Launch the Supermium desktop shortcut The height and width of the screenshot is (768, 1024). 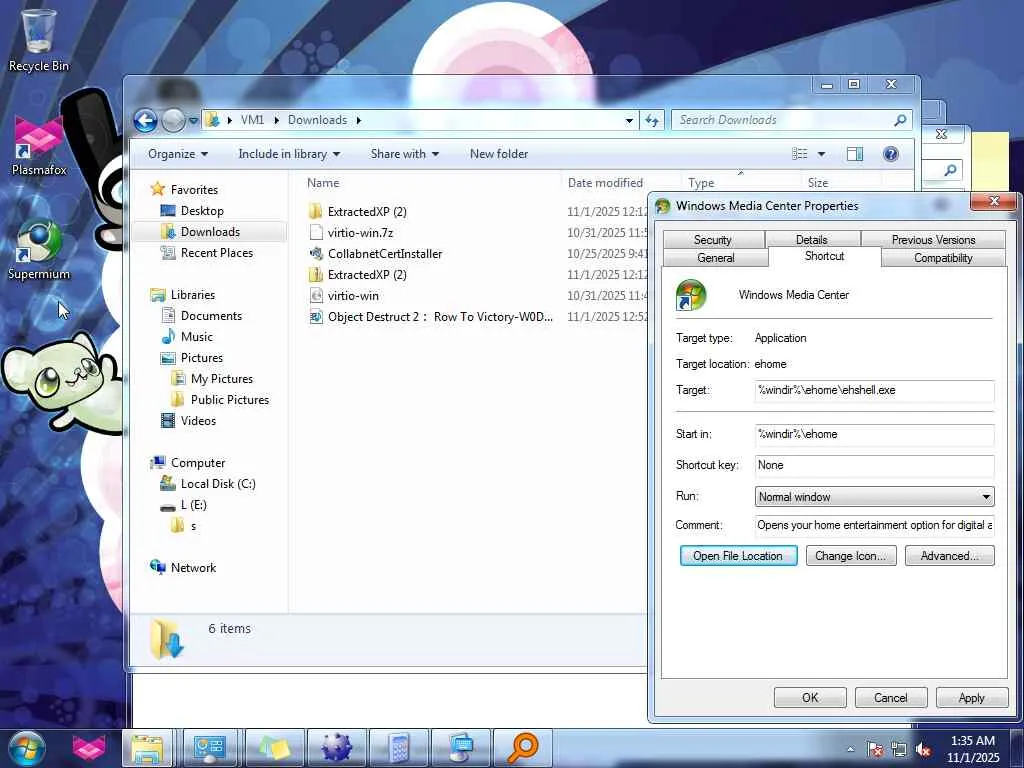pos(39,249)
